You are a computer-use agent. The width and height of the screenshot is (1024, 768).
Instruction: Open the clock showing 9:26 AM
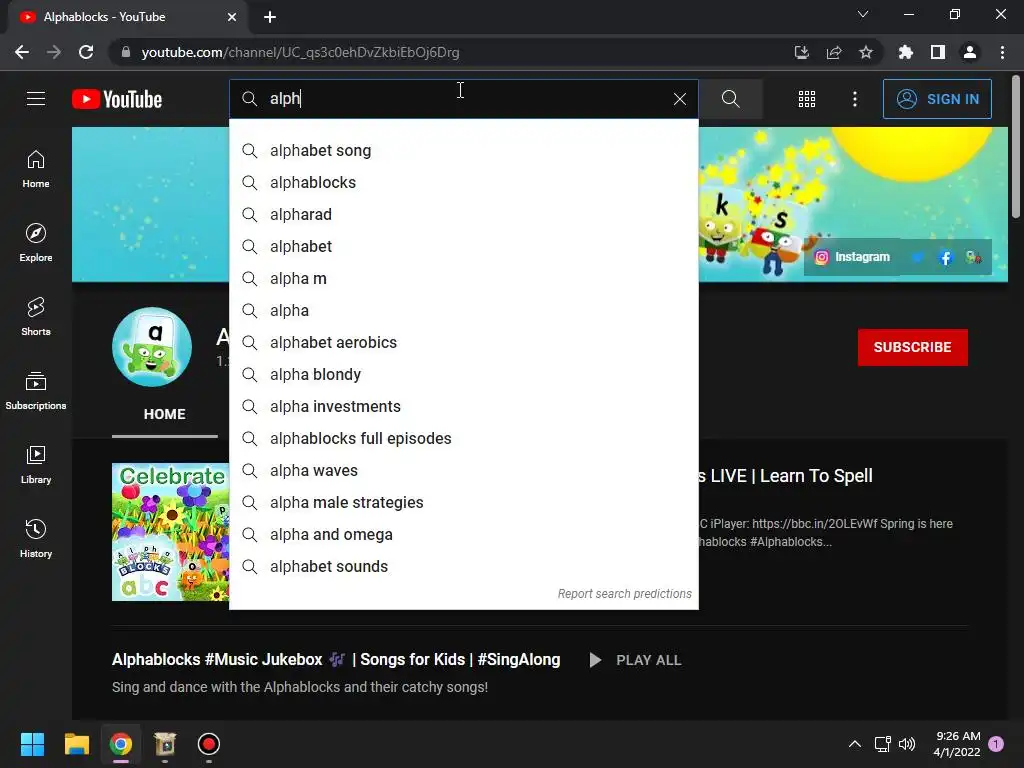(x=957, y=744)
